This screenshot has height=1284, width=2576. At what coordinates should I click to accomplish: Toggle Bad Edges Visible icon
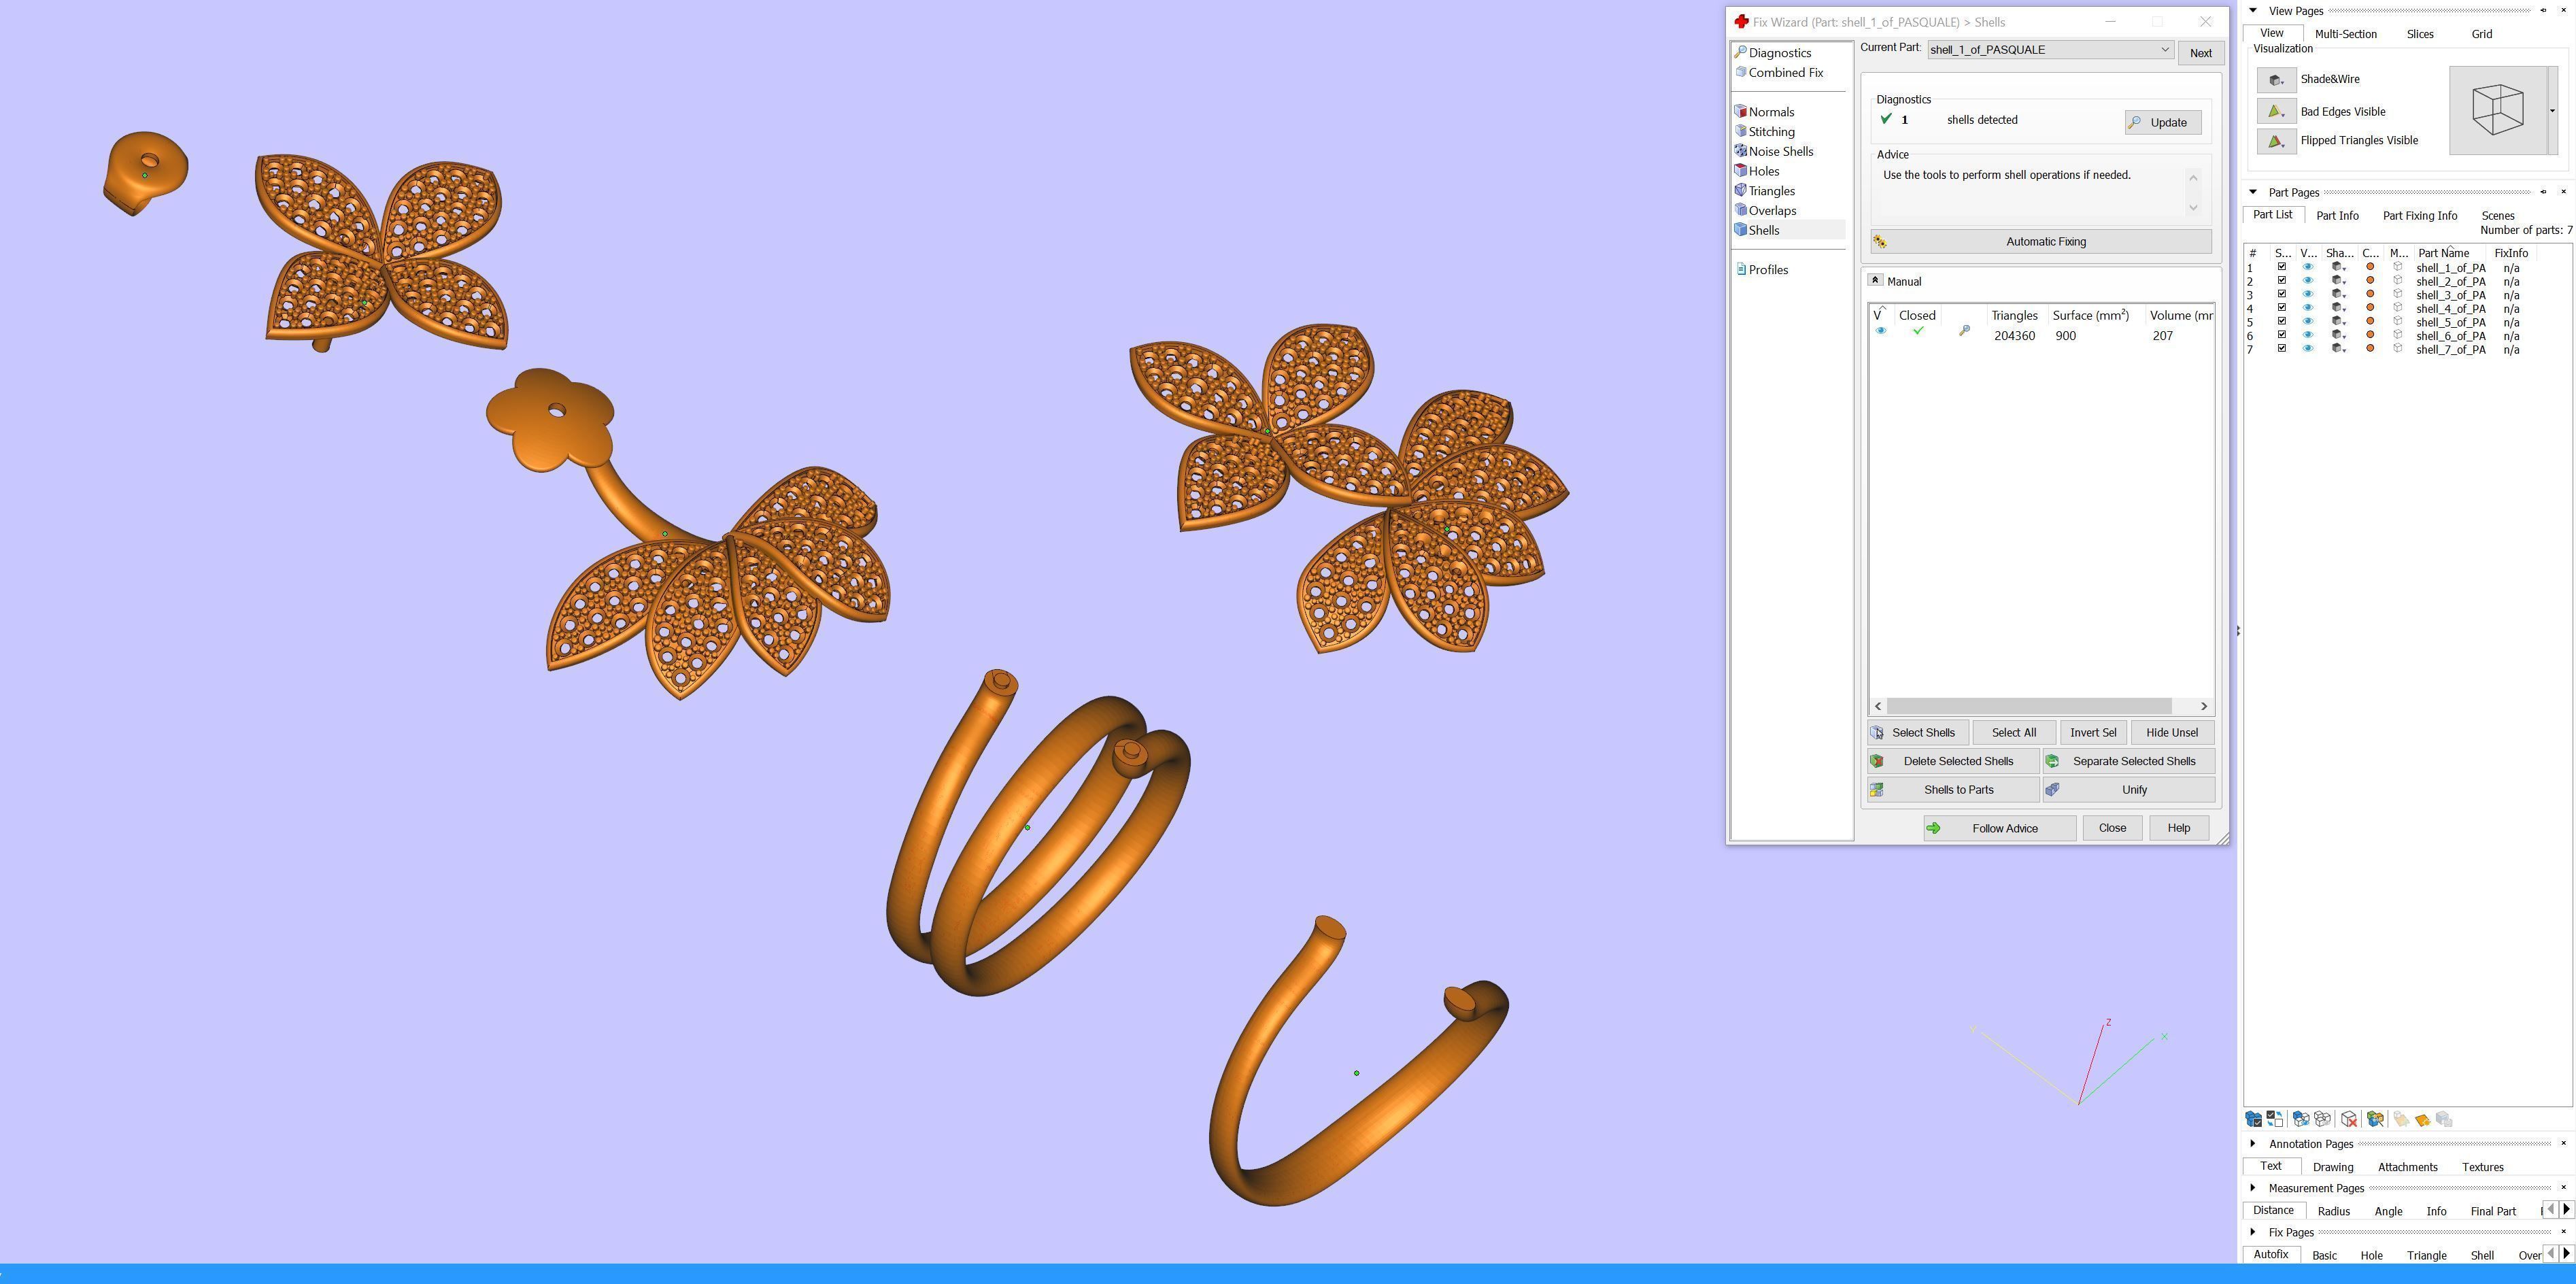coord(2276,112)
